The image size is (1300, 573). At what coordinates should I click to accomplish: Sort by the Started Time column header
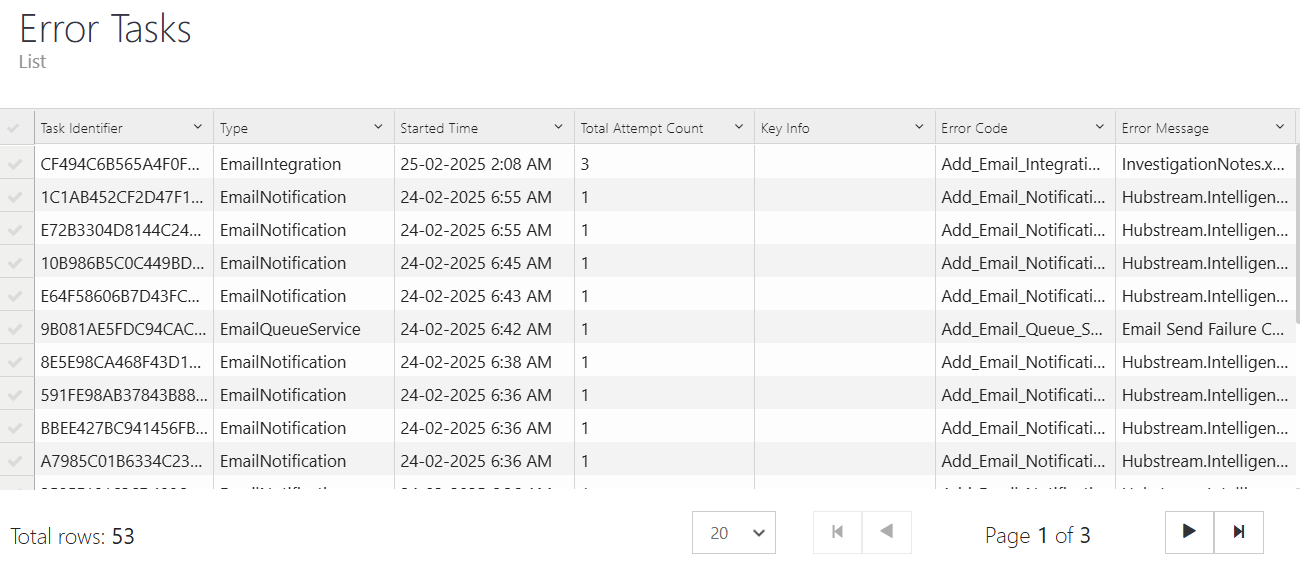pos(439,128)
